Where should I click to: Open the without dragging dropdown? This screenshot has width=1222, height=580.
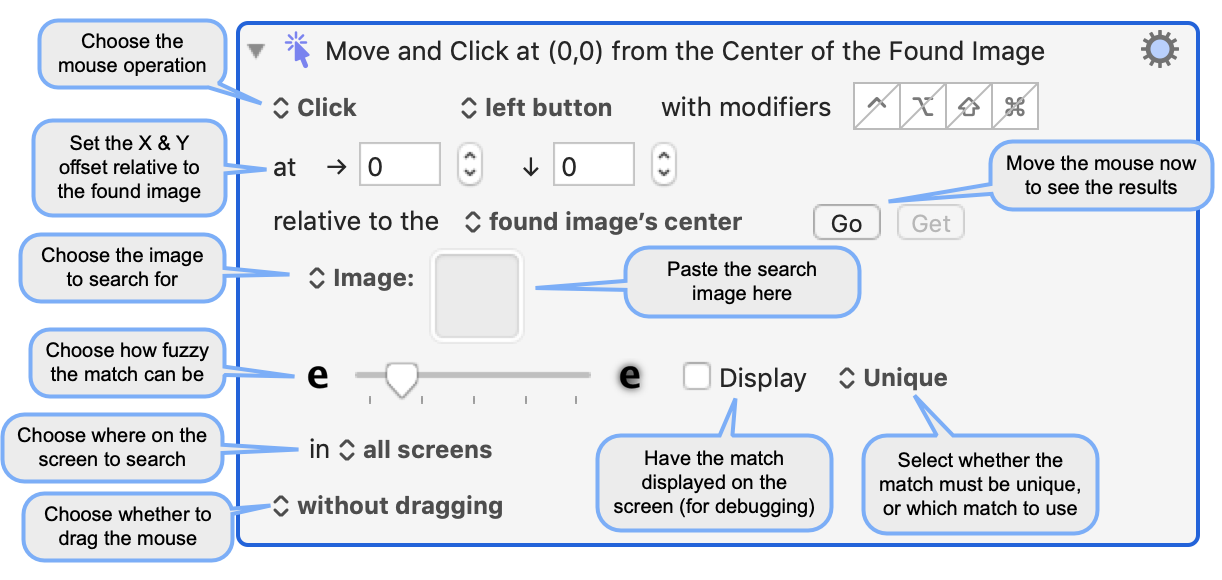388,506
